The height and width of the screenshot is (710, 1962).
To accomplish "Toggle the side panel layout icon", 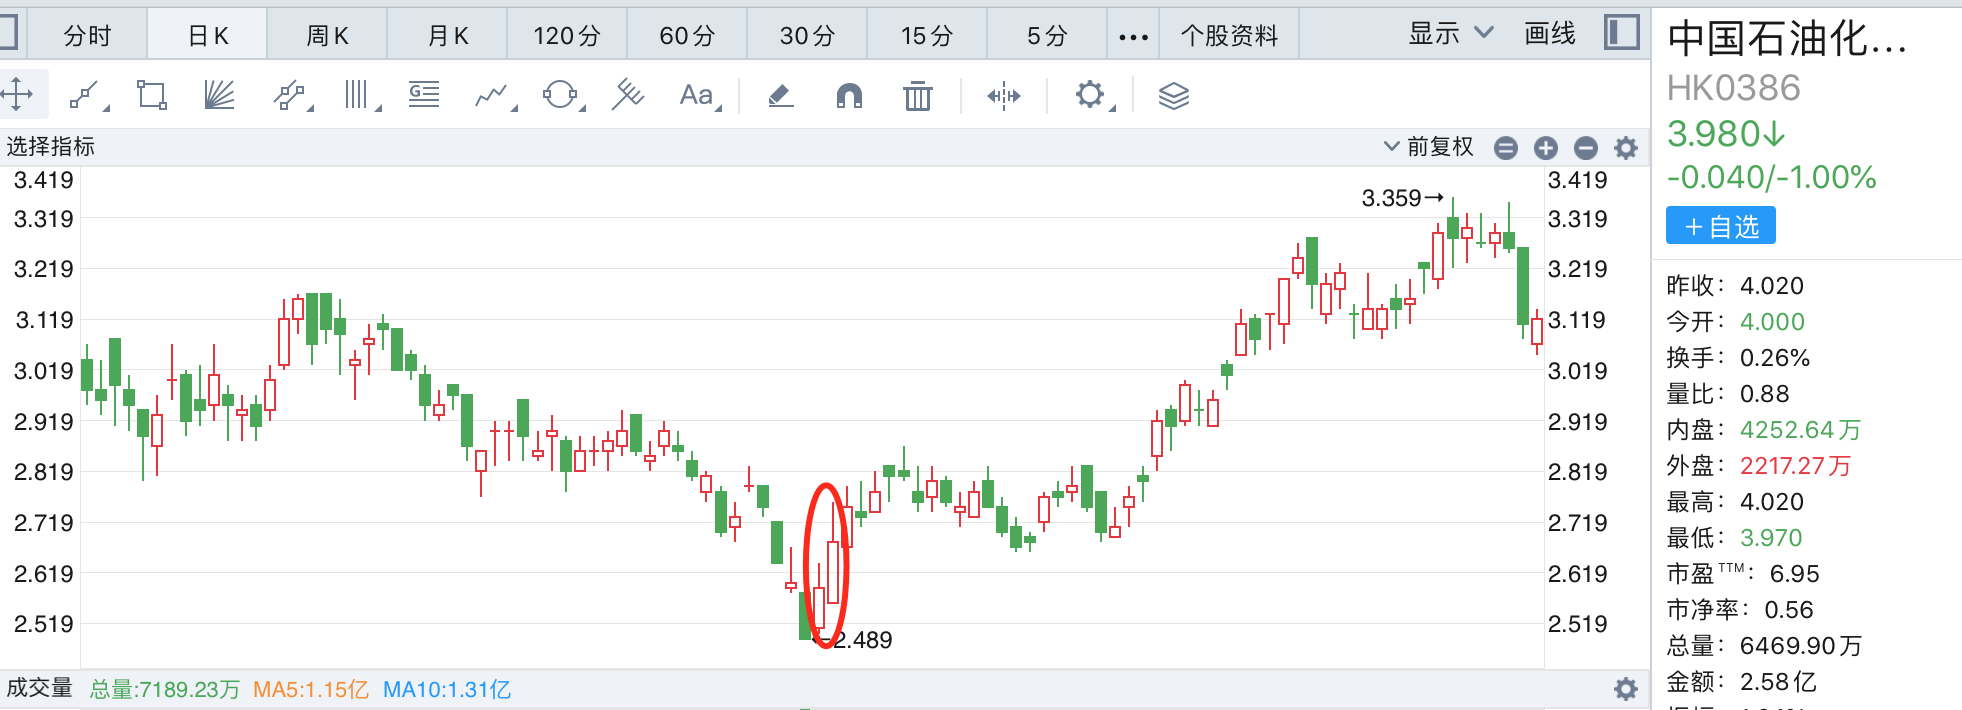I will (1621, 33).
